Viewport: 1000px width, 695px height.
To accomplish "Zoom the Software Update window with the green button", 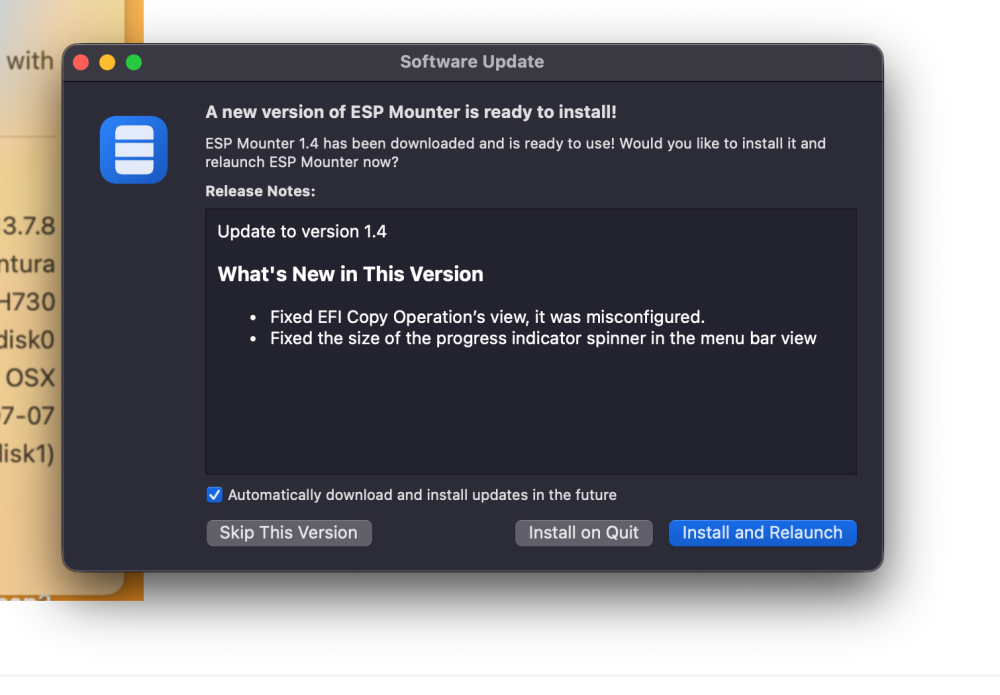I will coord(134,62).
